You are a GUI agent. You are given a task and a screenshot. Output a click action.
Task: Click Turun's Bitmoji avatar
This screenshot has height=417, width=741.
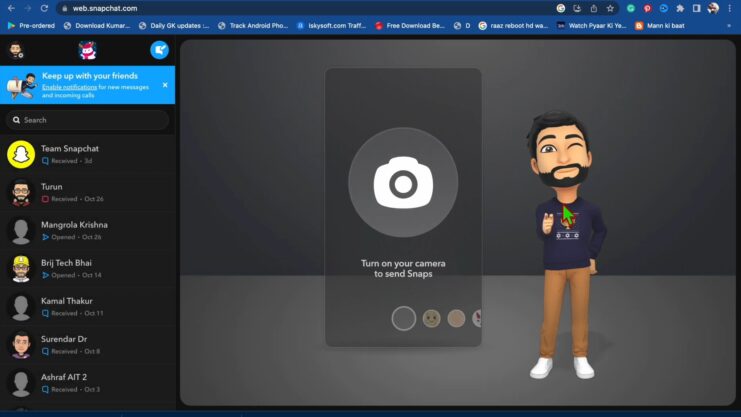[21, 193]
